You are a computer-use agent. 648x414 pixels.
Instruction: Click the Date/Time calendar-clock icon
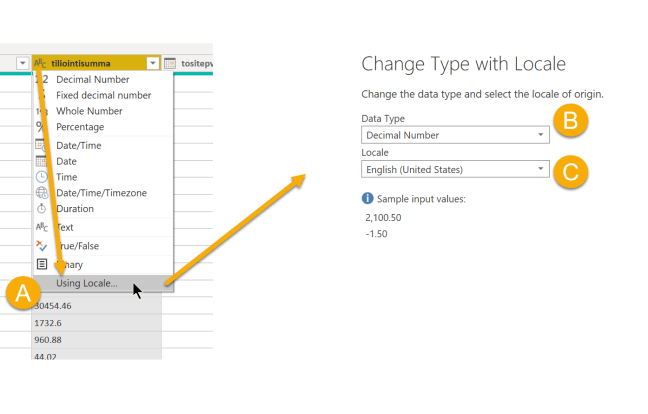click(x=41, y=146)
